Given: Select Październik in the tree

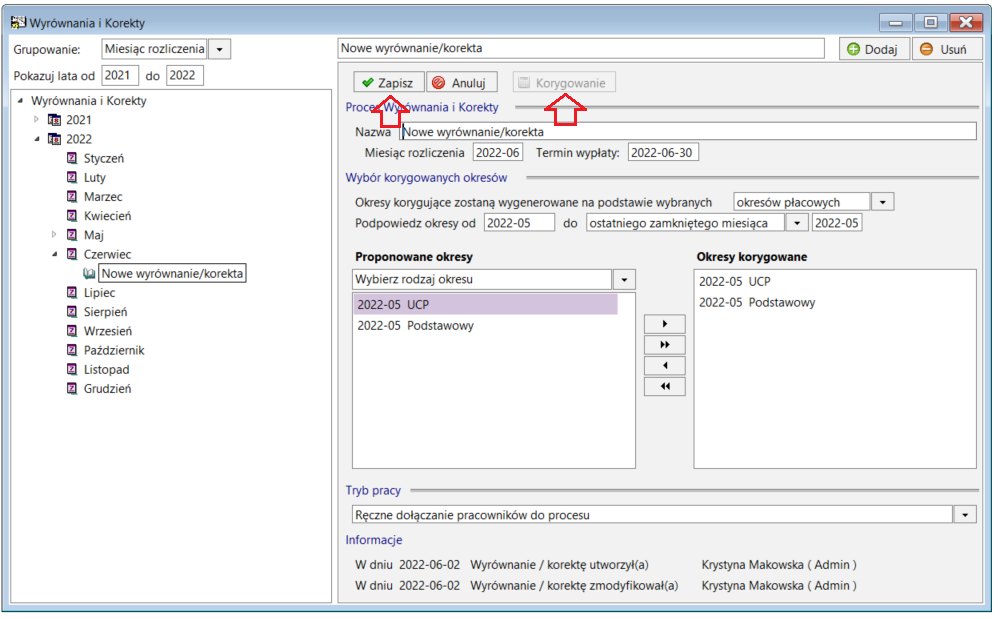Looking at the screenshot, I should [114, 350].
